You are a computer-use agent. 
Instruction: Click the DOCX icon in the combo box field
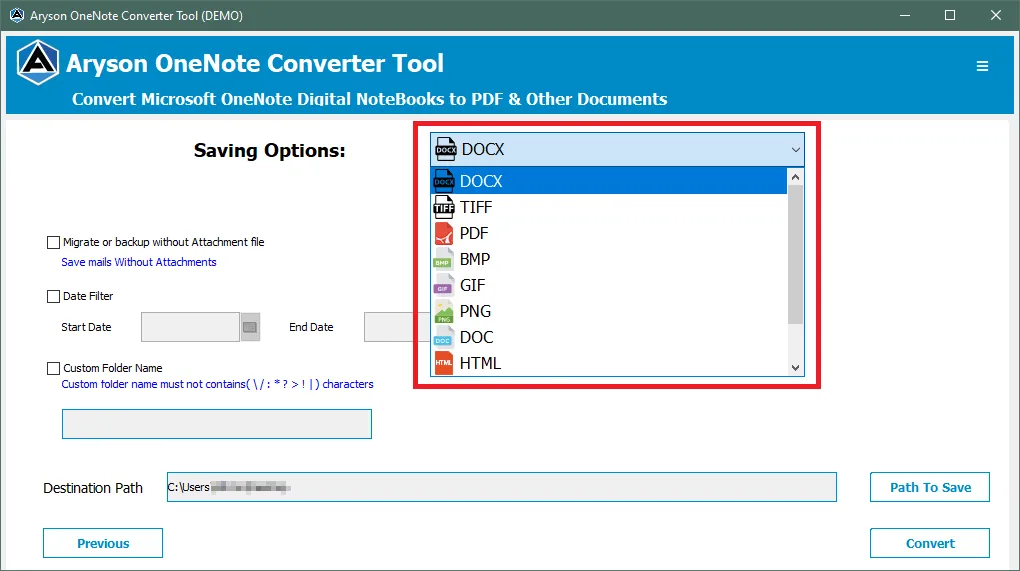[x=446, y=149]
